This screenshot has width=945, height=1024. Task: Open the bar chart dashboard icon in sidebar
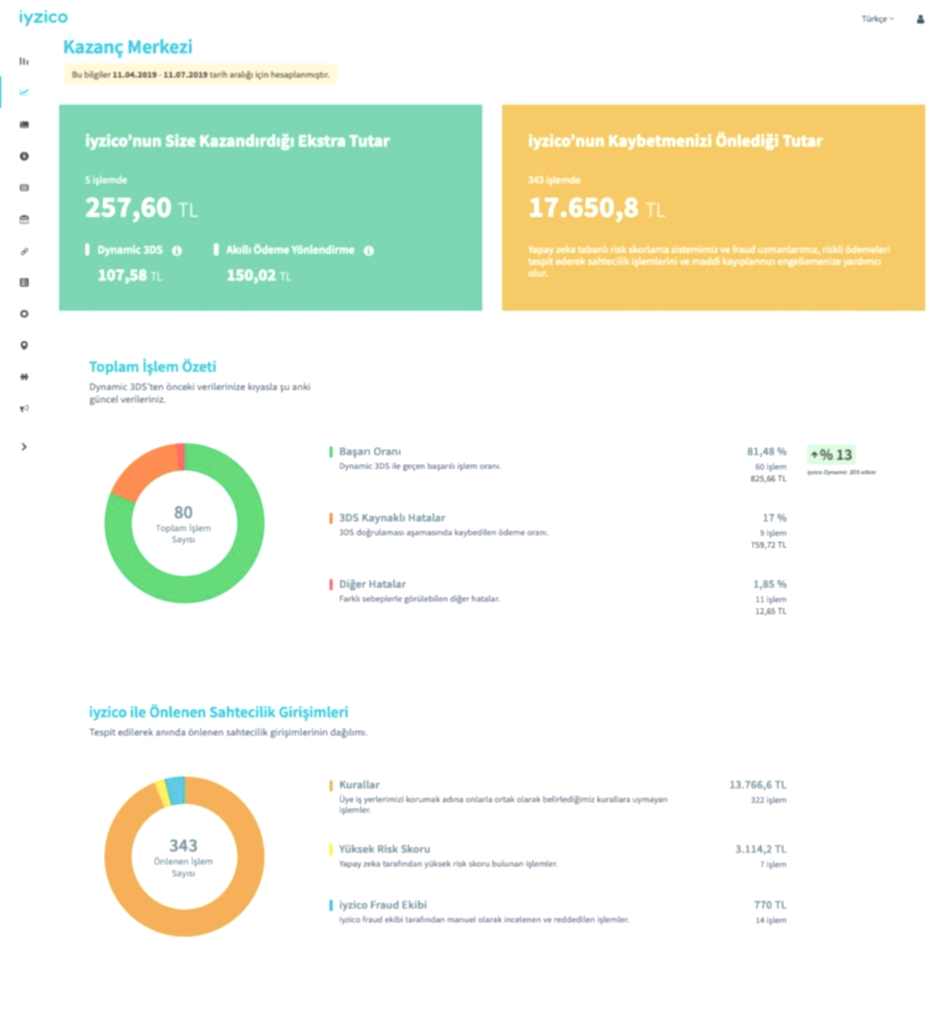pyautogui.click(x=24, y=61)
